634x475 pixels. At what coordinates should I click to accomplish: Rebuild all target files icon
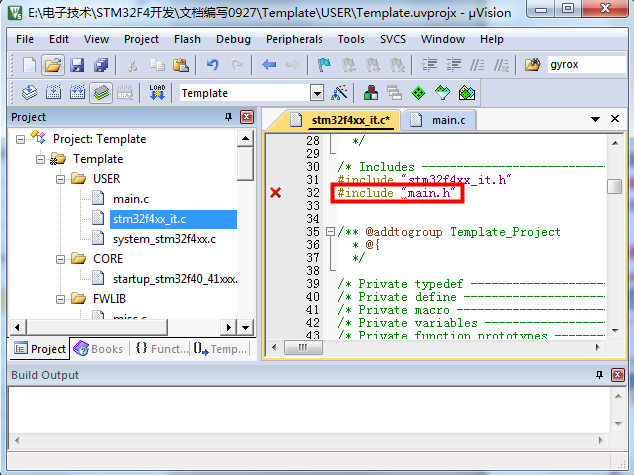click(77, 93)
